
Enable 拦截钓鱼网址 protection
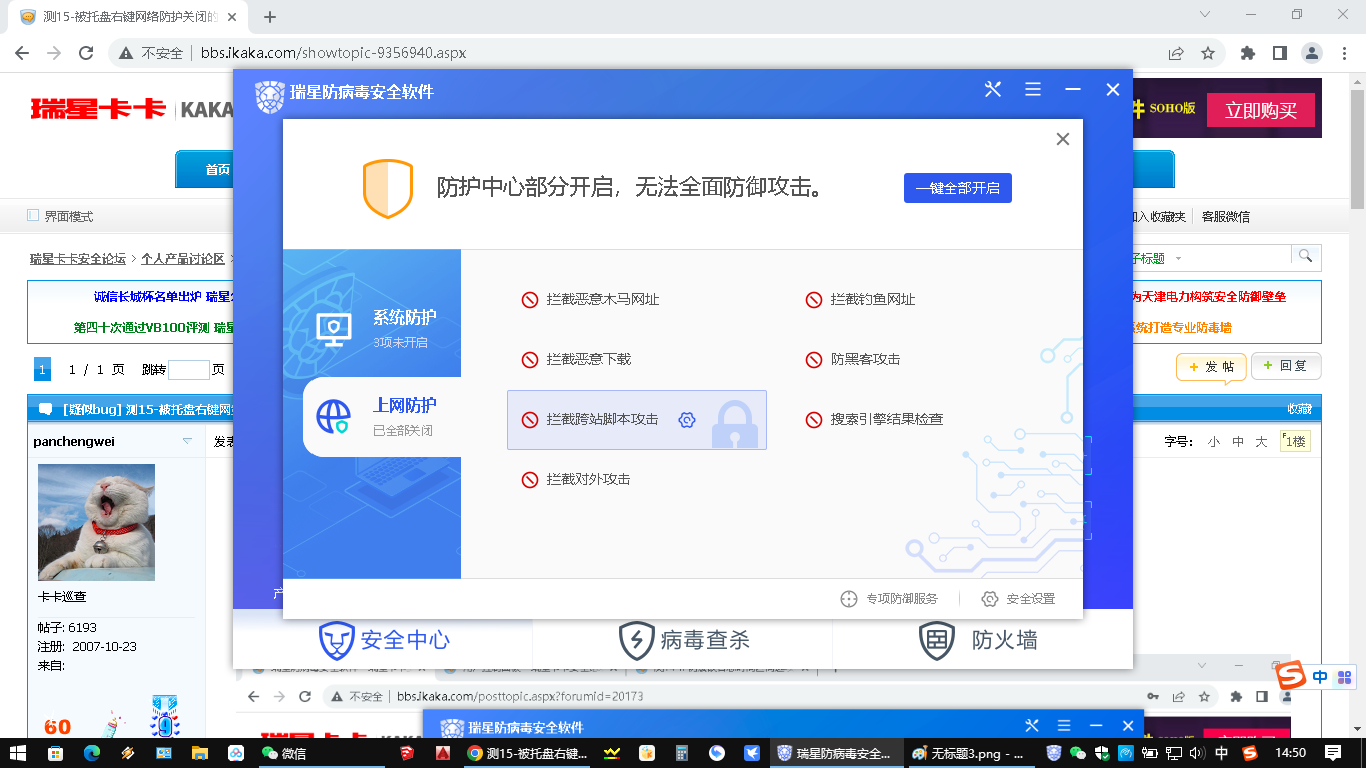pos(814,300)
